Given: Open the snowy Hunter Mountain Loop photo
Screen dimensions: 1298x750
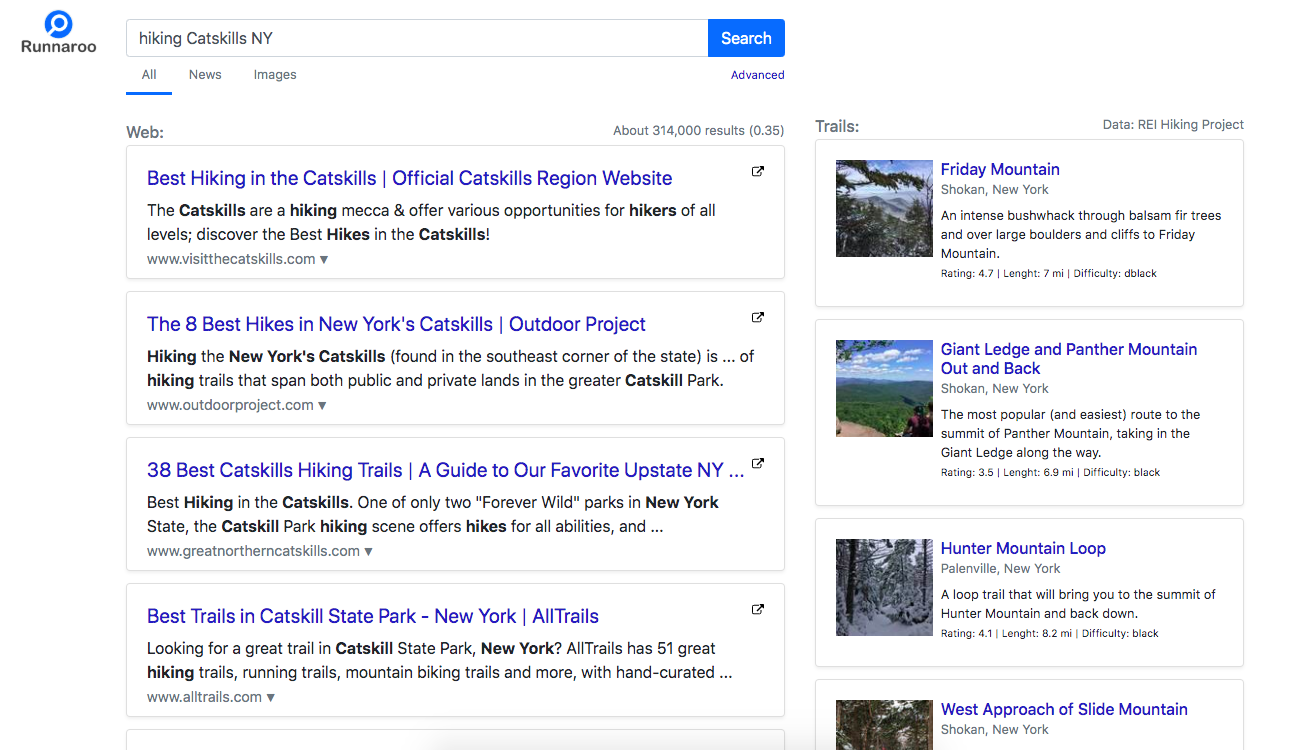Looking at the screenshot, I should click(x=884, y=587).
